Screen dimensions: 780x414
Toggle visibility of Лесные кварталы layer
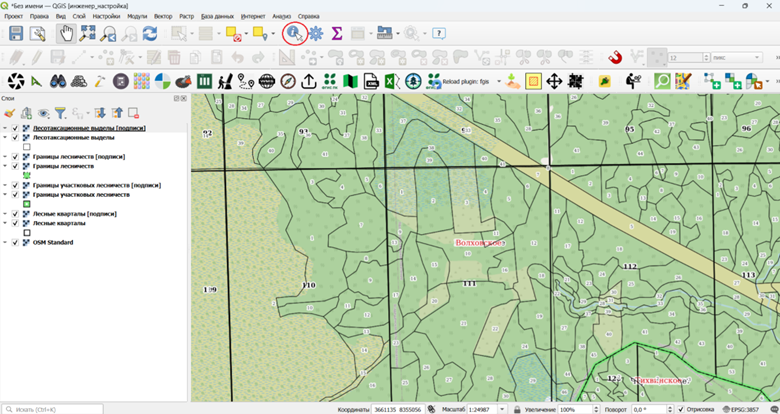pyautogui.click(x=15, y=223)
